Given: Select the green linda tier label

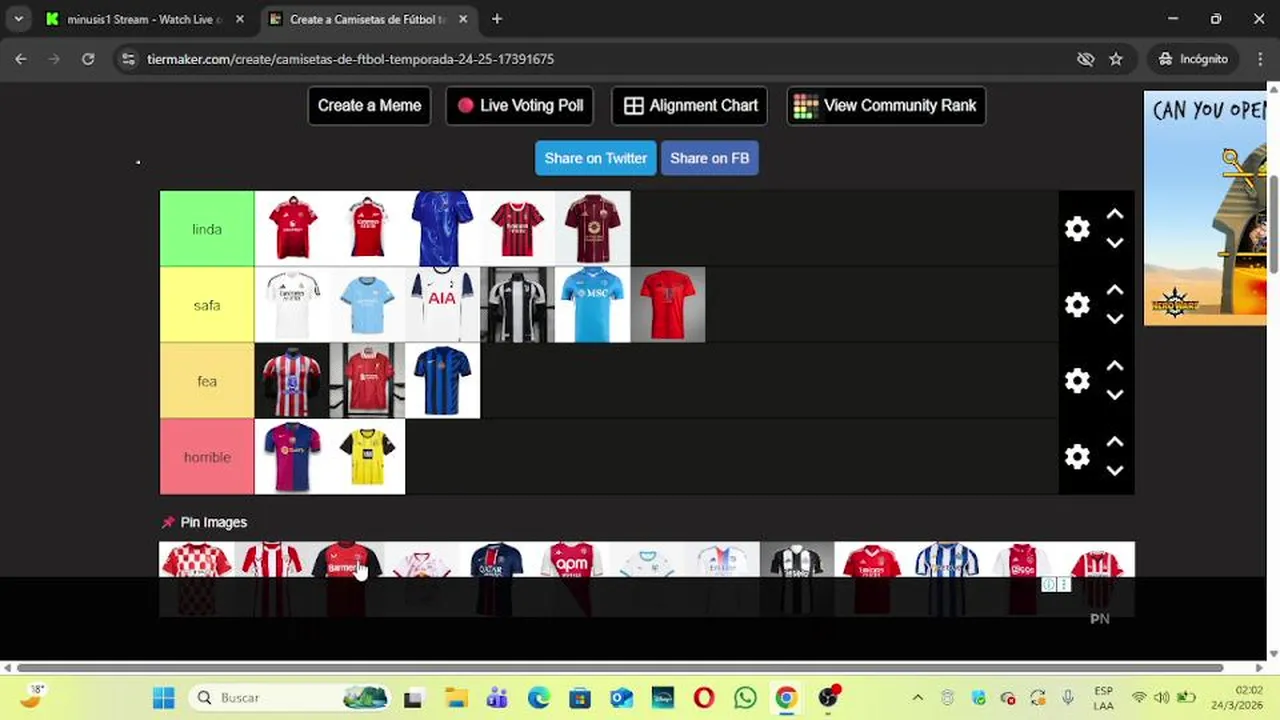Looking at the screenshot, I should coord(207,229).
